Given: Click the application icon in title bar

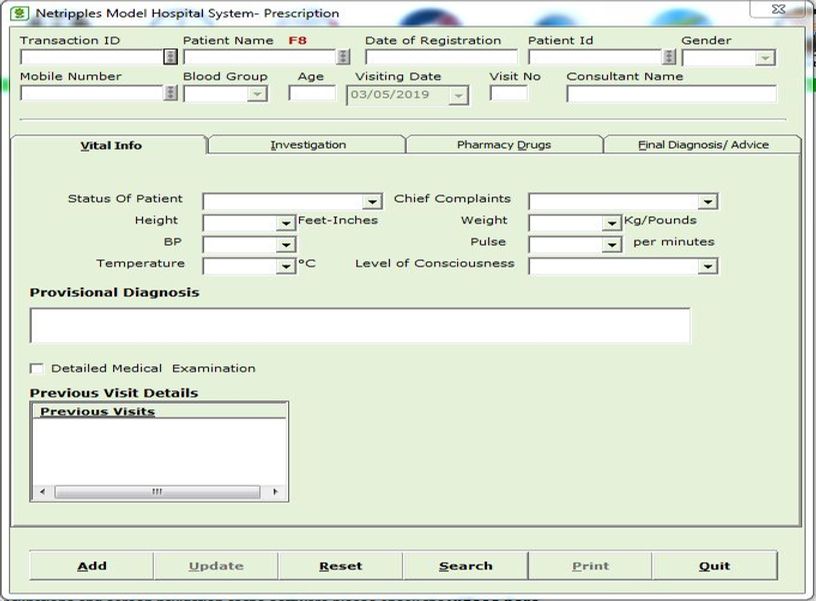Looking at the screenshot, I should (x=19, y=13).
